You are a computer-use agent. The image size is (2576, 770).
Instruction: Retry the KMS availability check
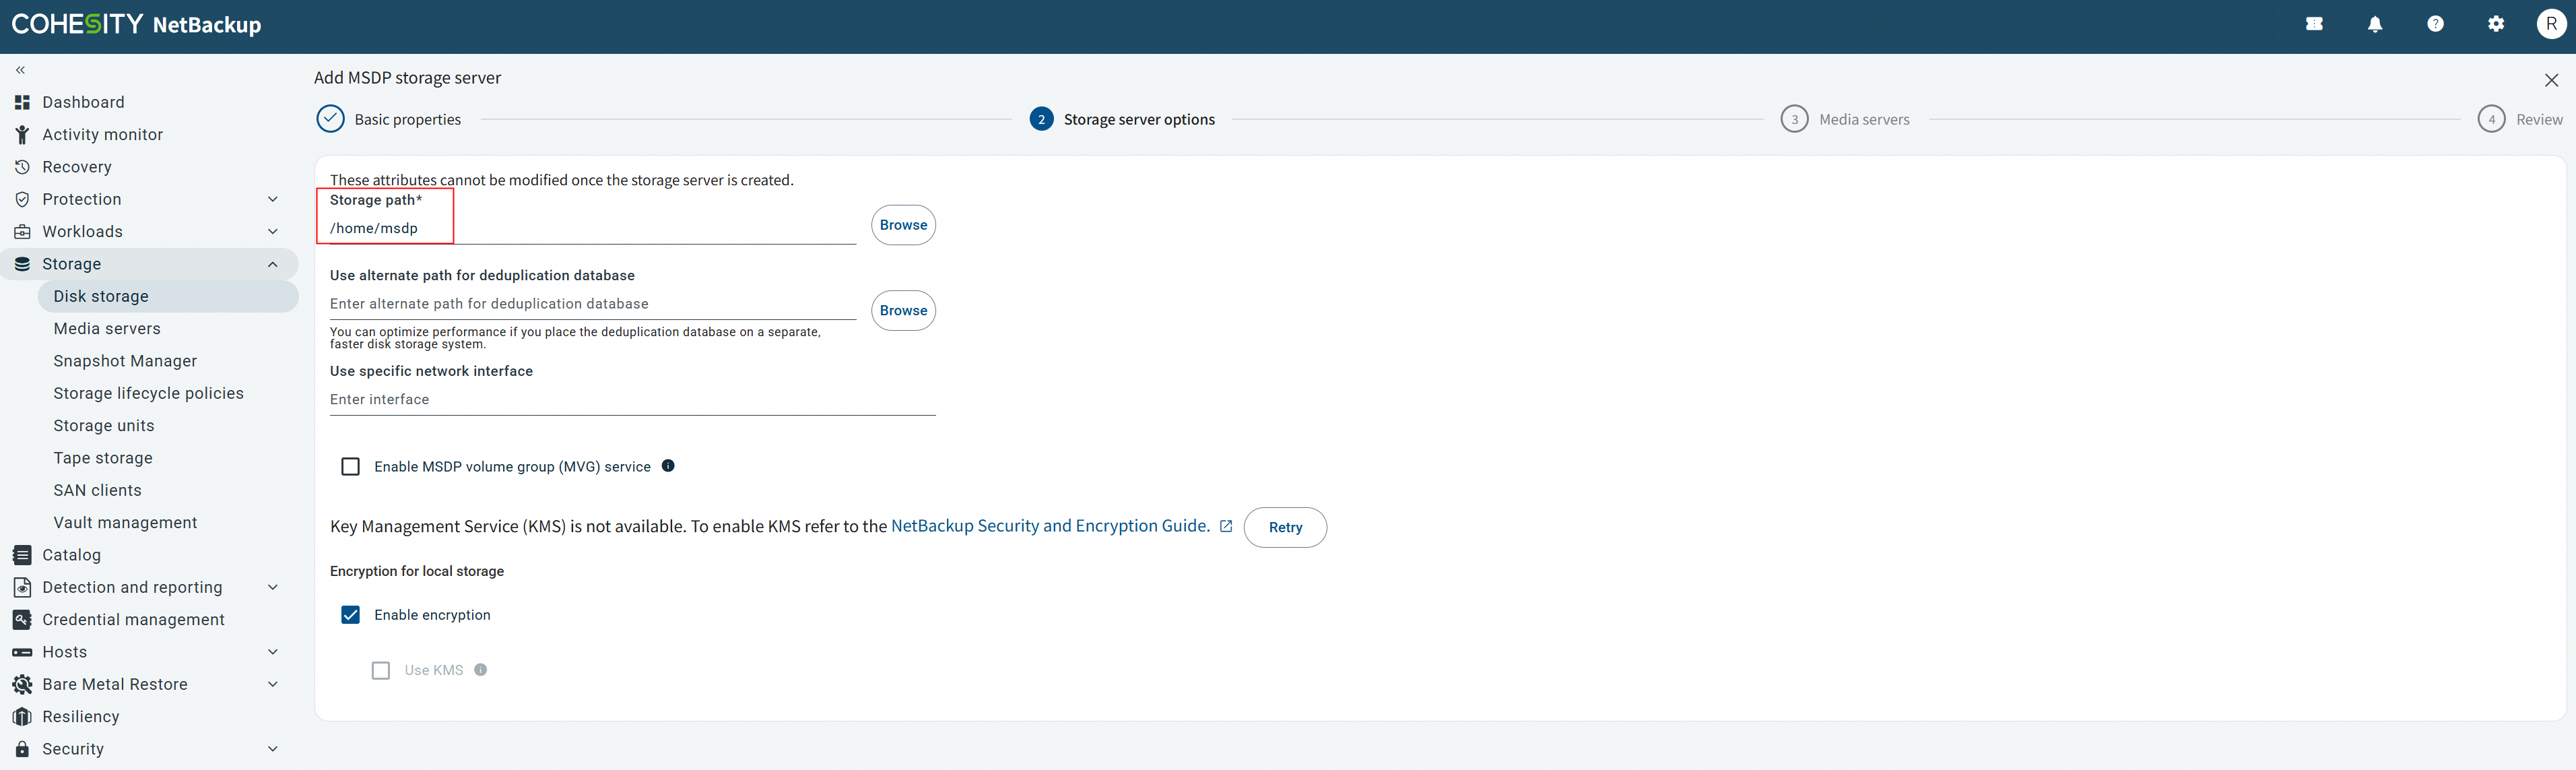tap(1285, 527)
